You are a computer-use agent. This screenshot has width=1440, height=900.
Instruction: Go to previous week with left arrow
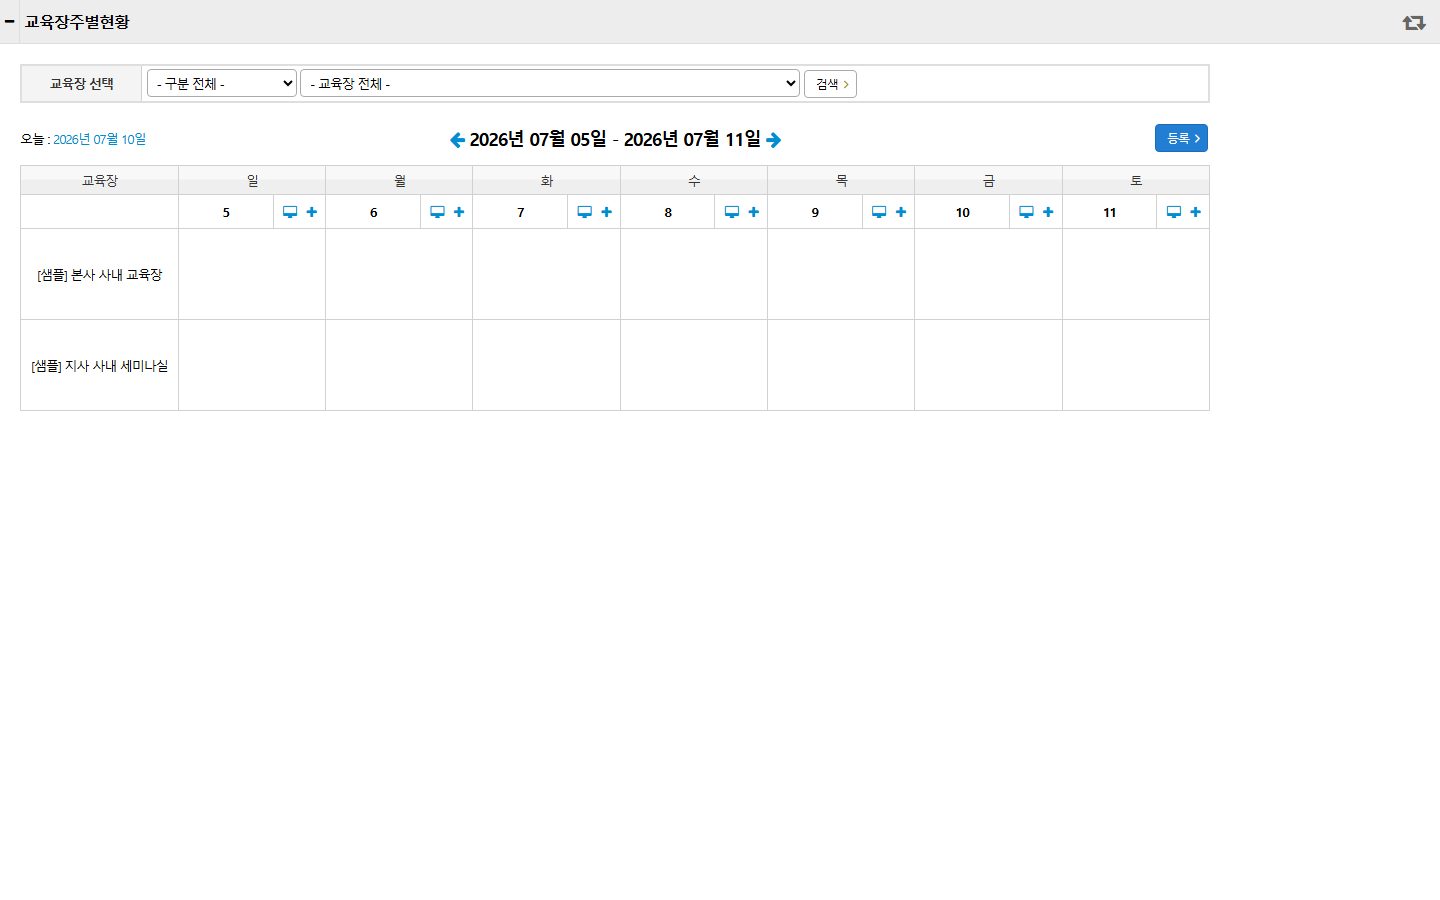coord(457,140)
